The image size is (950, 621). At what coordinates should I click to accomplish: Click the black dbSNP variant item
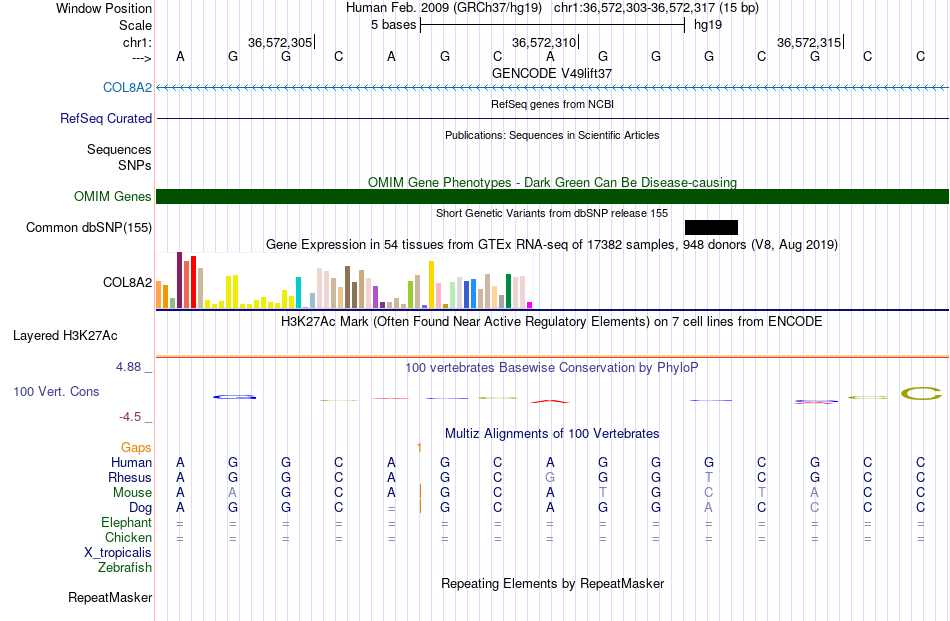click(711, 227)
